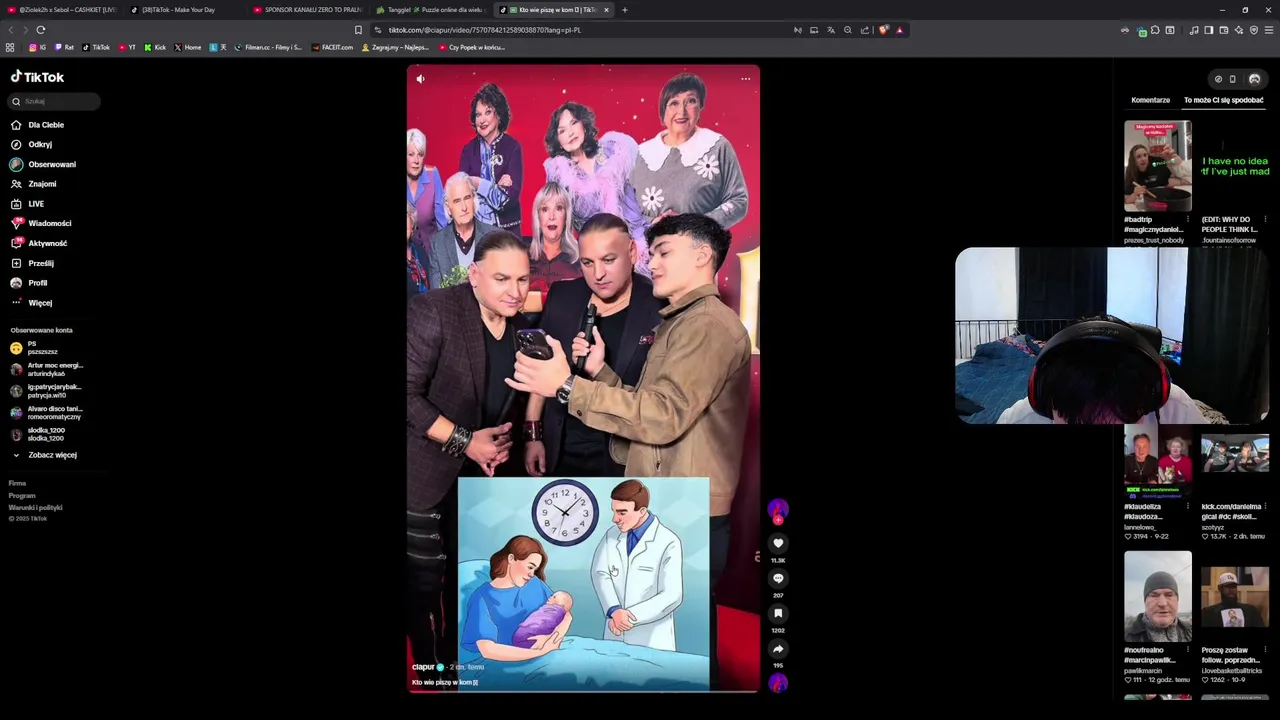Click the translate page icon
Image resolution: width=1280 pixels, height=720 pixels.
[x=831, y=30]
